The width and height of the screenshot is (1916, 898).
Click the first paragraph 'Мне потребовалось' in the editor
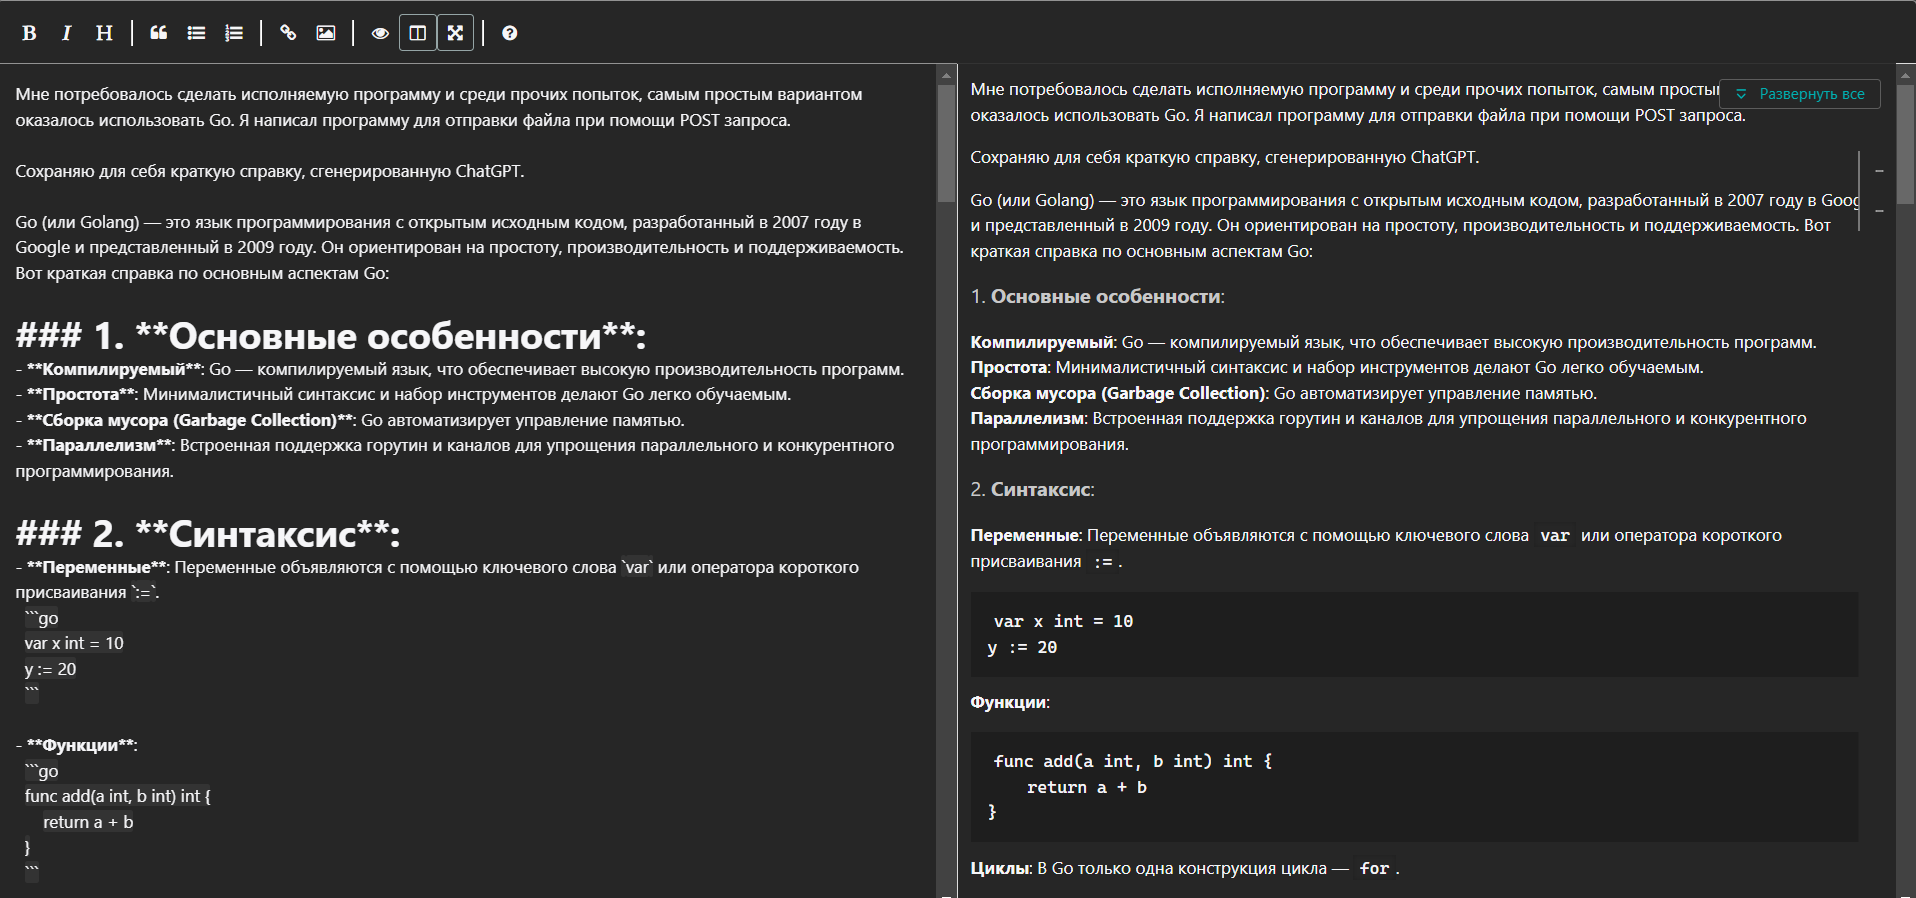tap(439, 107)
